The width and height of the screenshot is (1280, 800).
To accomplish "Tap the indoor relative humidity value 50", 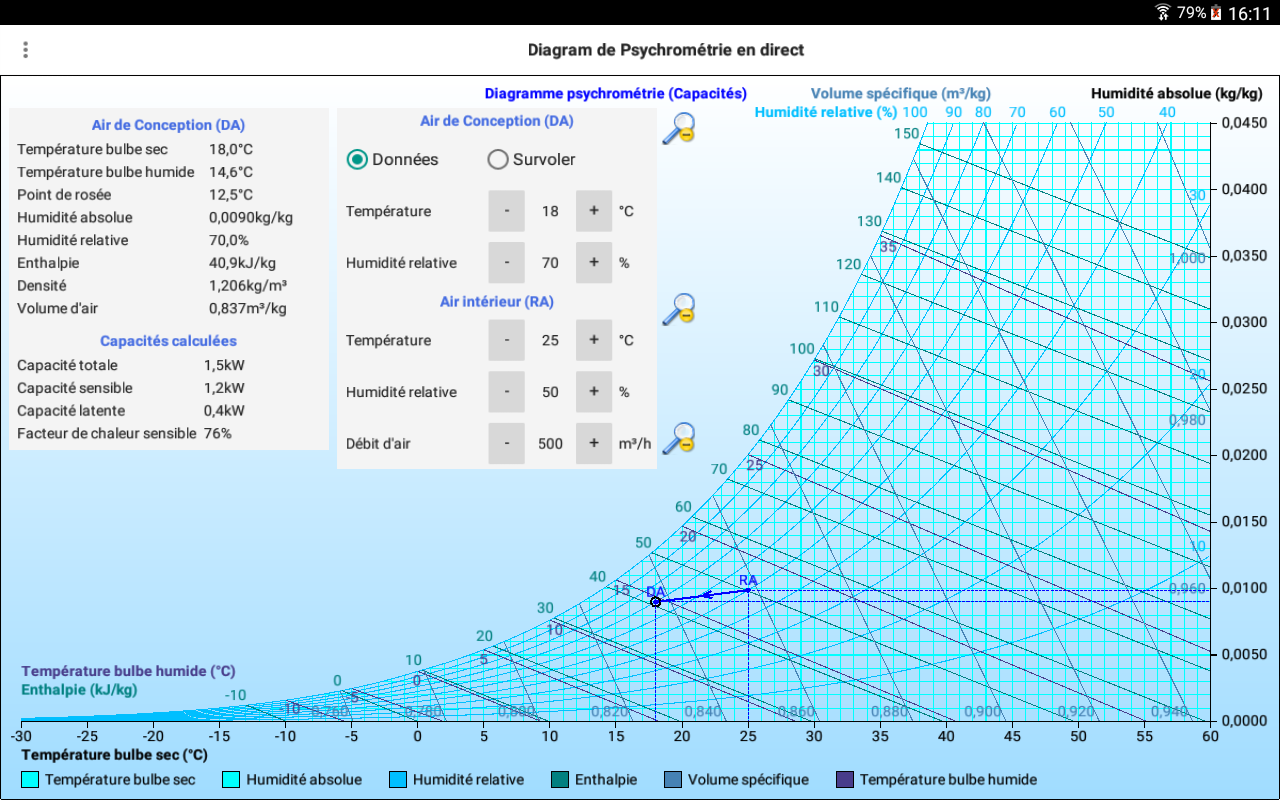I will pyautogui.click(x=550, y=392).
